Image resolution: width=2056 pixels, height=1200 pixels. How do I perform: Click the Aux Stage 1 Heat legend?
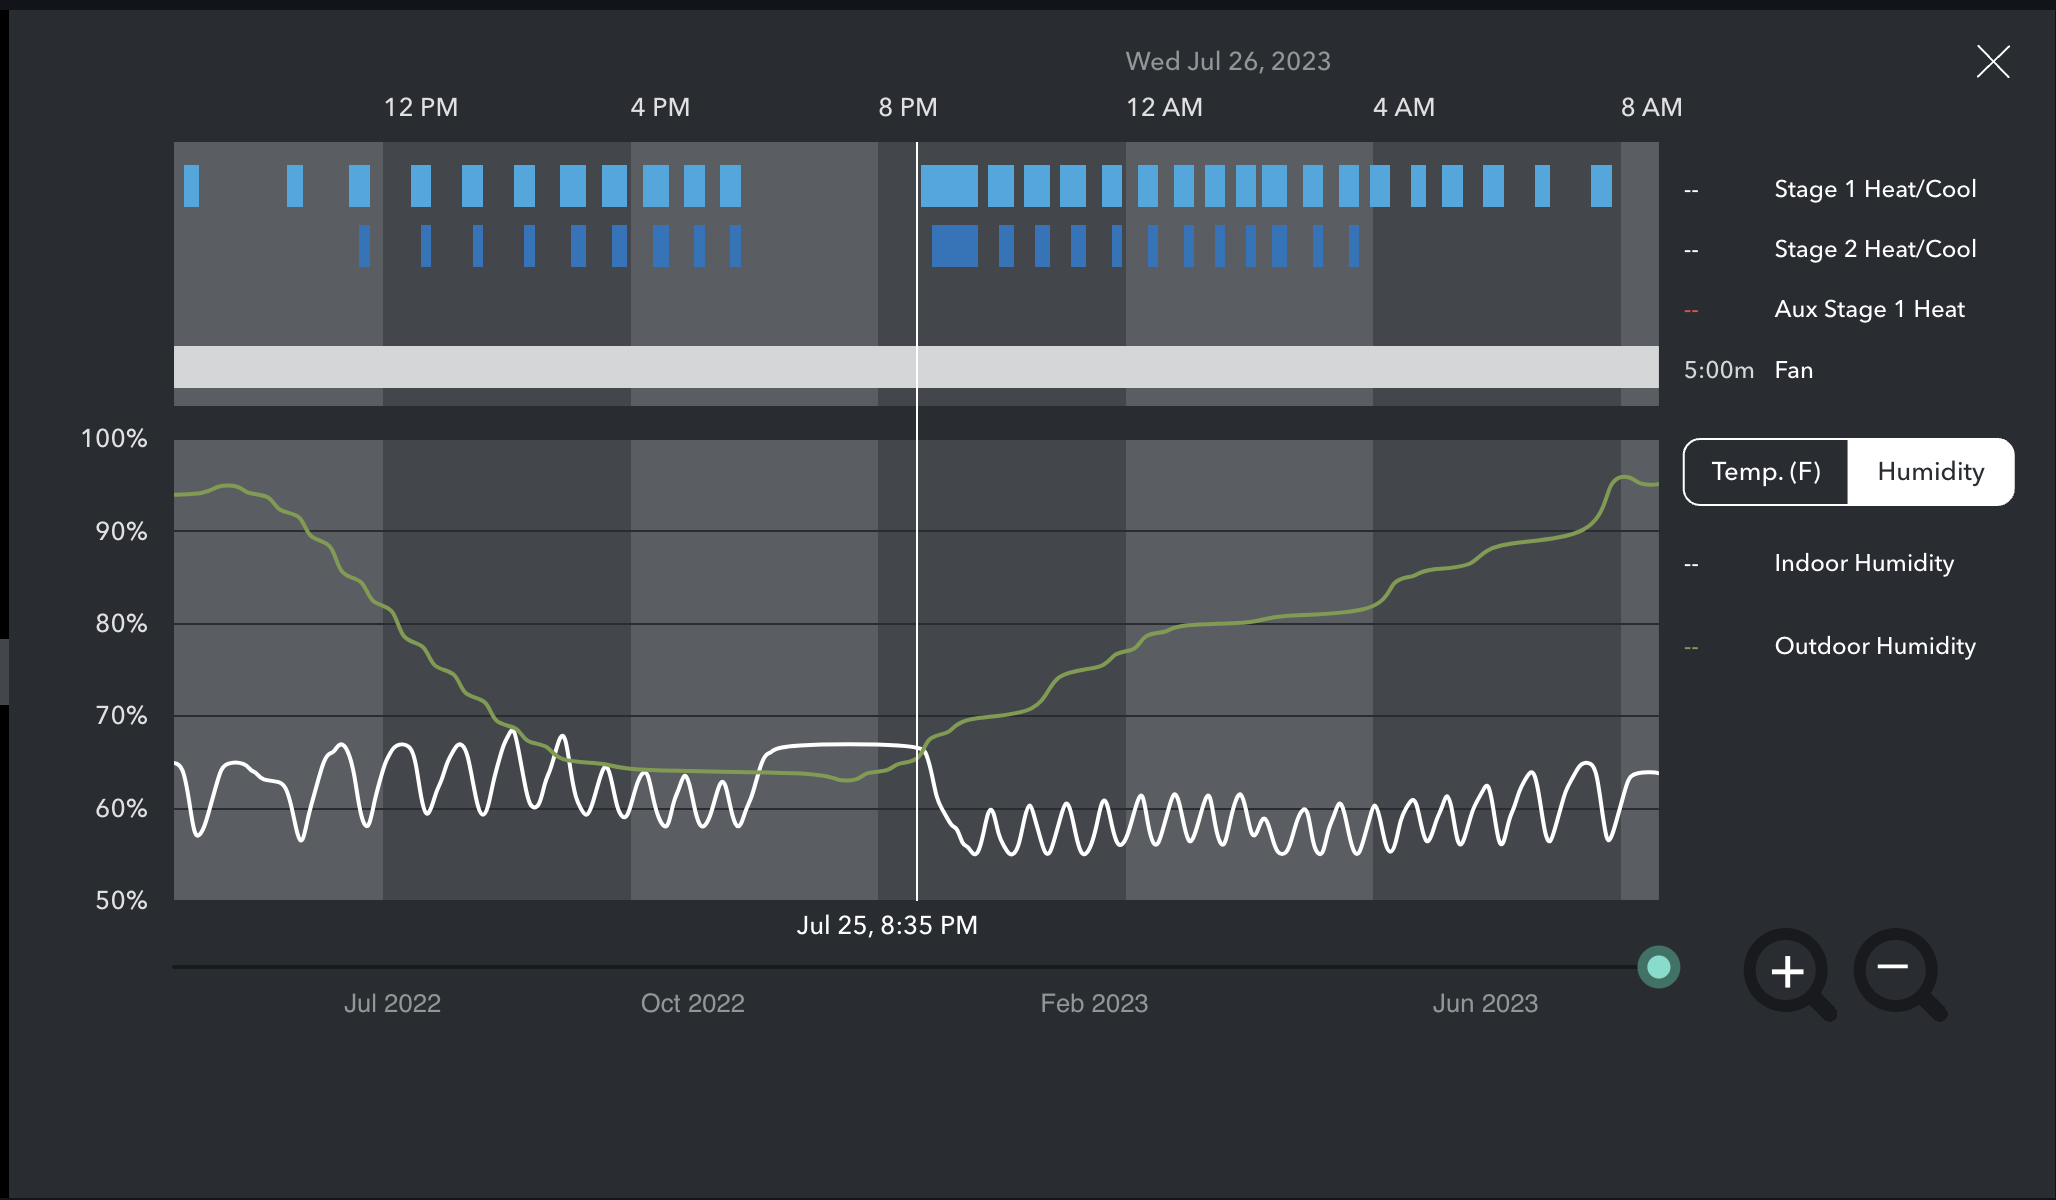point(1868,309)
